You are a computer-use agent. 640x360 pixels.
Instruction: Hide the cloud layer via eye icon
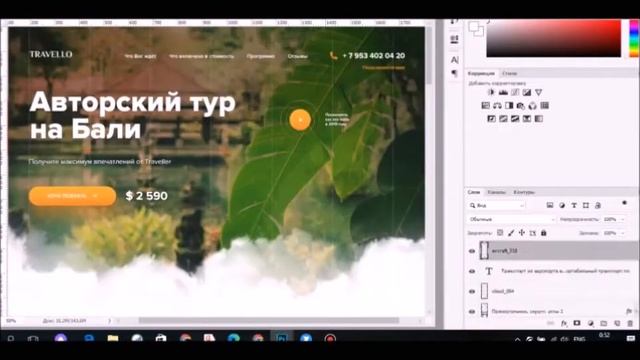[472, 291]
